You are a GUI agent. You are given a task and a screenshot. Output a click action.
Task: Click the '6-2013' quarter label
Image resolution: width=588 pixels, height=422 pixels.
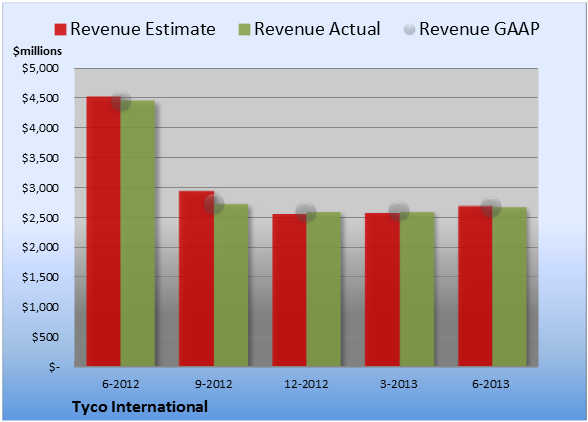491,384
